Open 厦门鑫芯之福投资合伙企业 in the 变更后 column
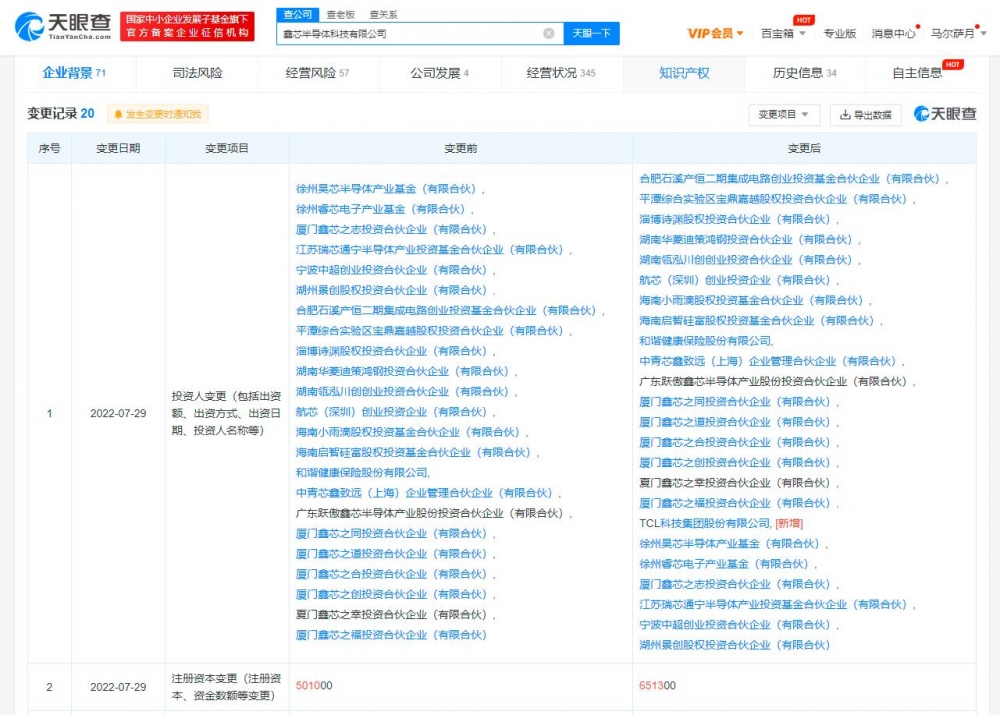 coord(735,503)
